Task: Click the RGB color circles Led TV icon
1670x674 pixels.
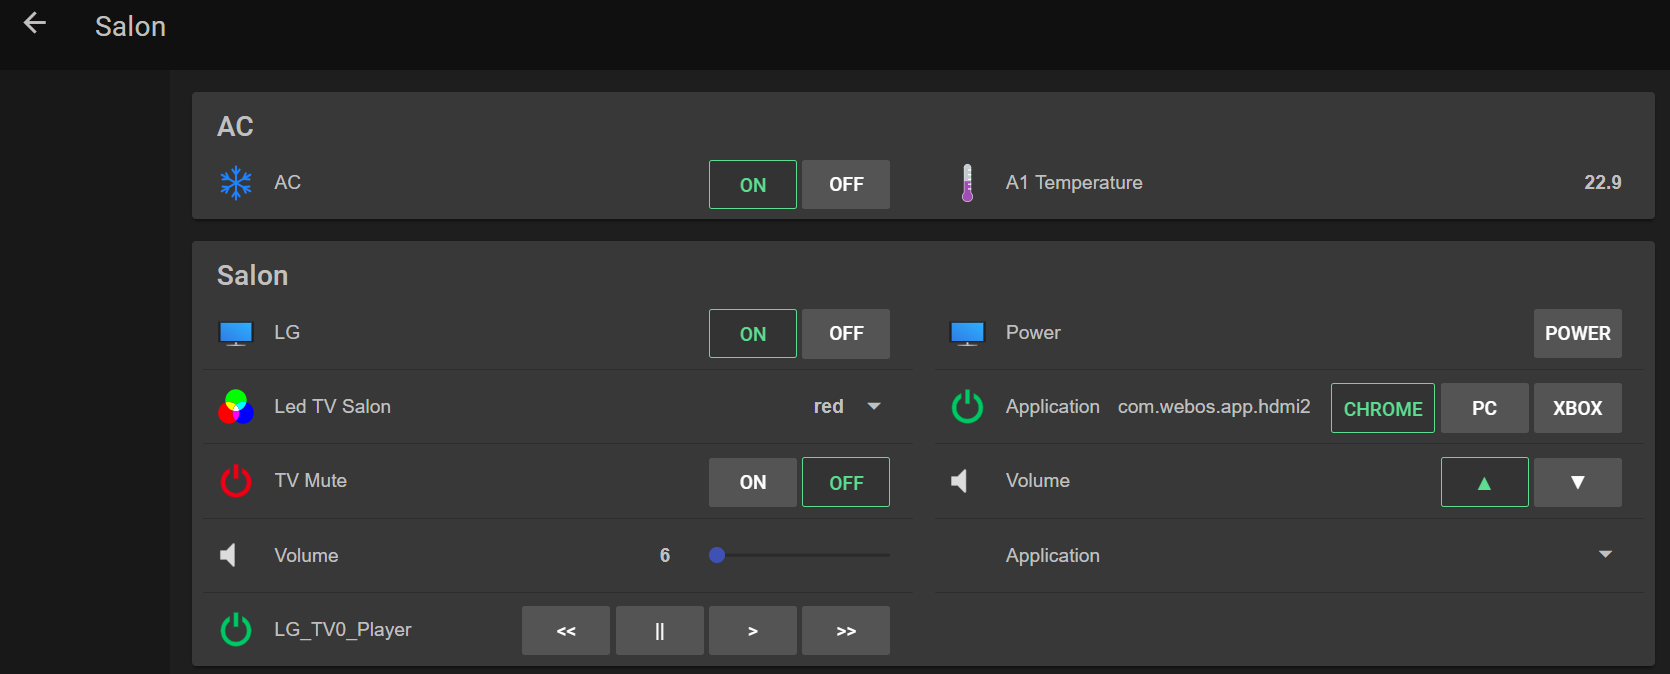Action: point(236,407)
